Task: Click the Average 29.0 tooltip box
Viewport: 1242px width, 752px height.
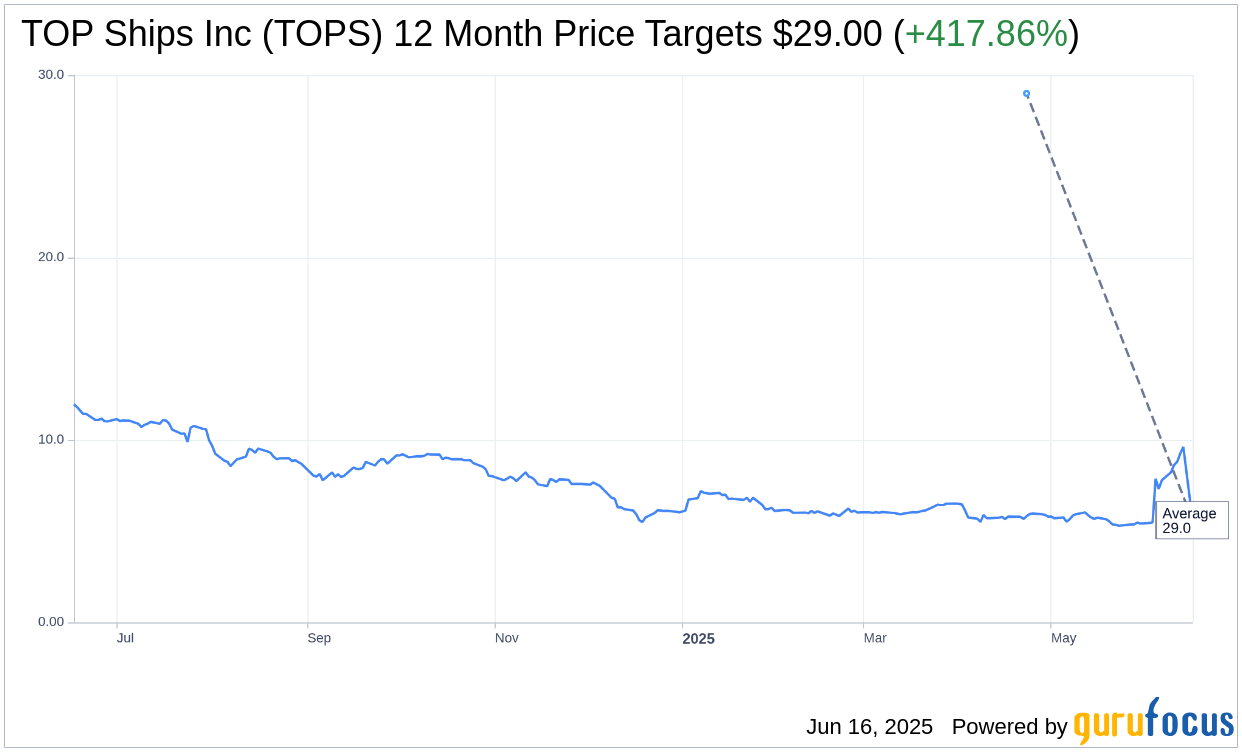Action: pyautogui.click(x=1191, y=520)
